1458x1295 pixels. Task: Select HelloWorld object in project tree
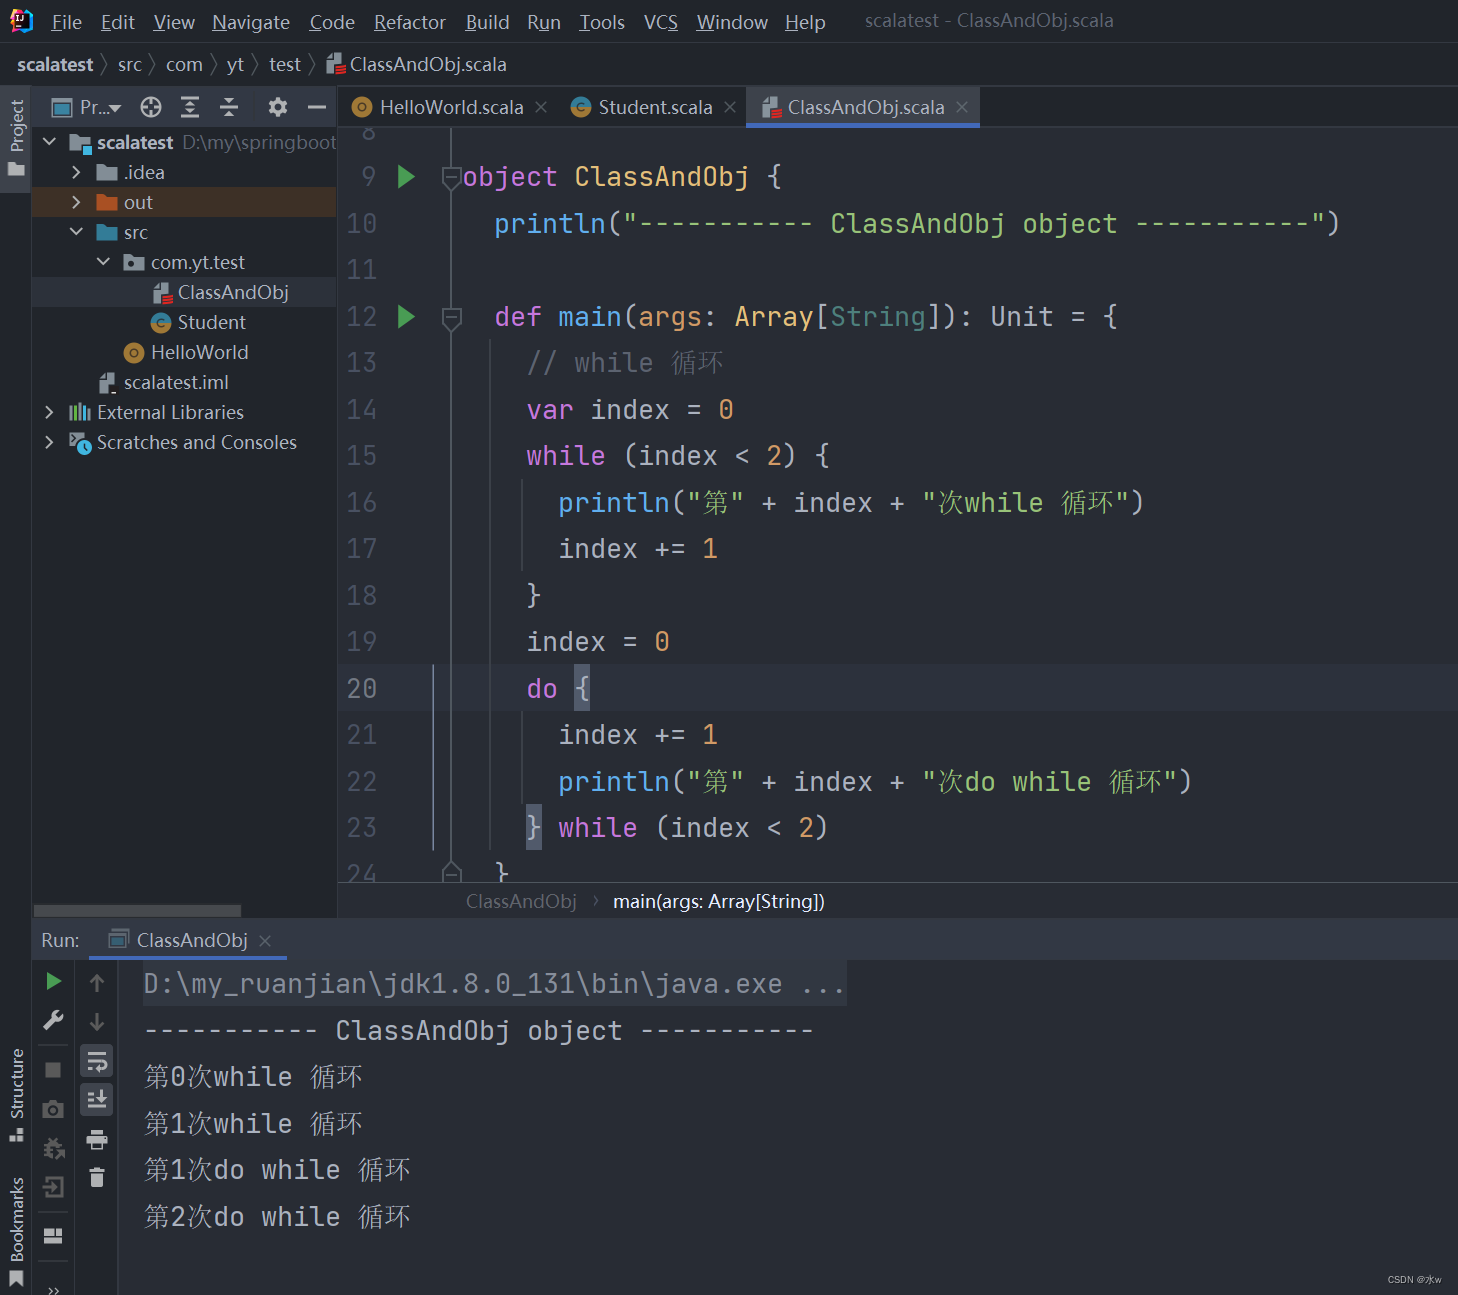(x=199, y=352)
